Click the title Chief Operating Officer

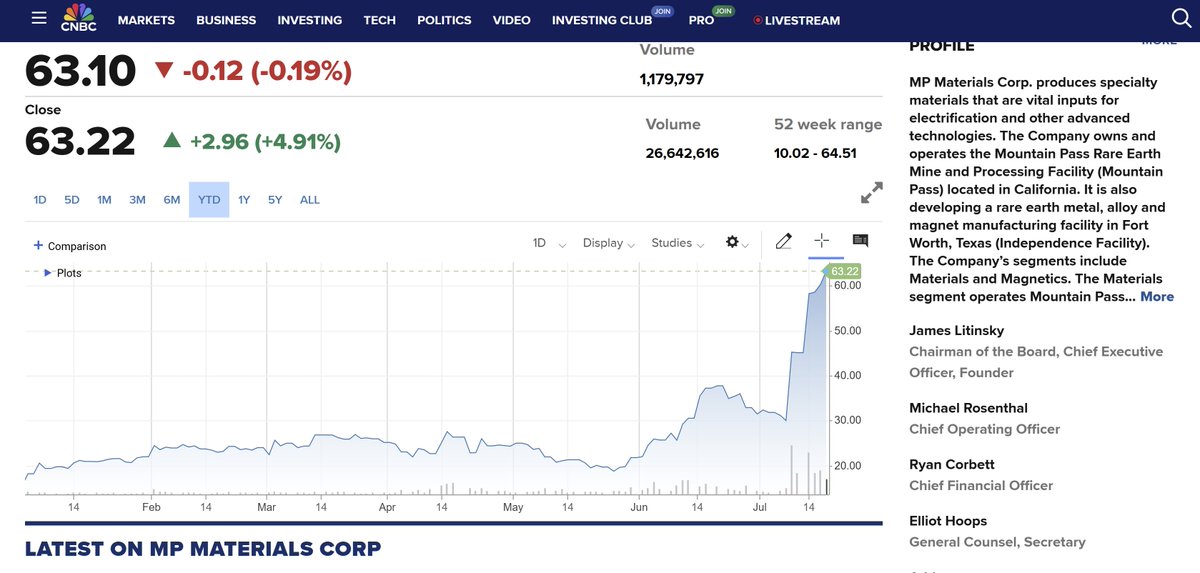tap(985, 429)
